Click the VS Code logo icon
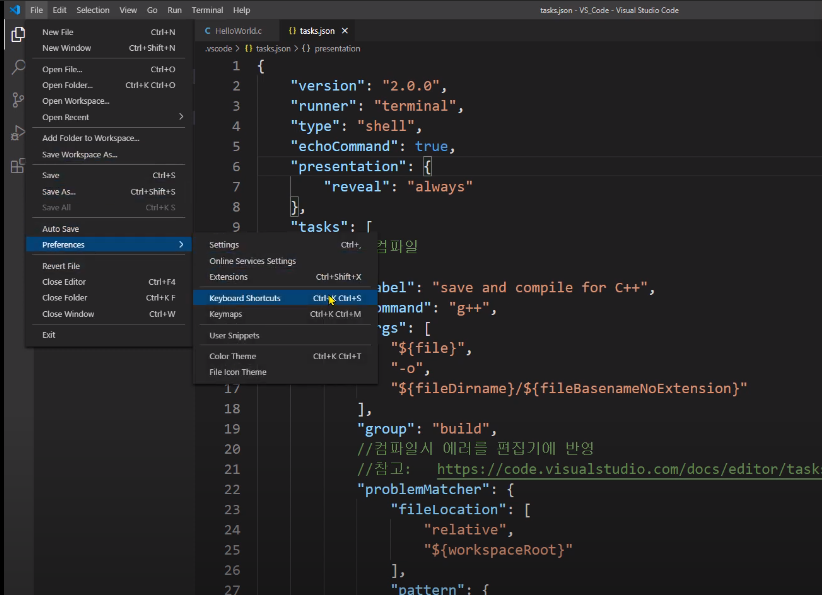822x595 pixels. (x=15, y=9)
